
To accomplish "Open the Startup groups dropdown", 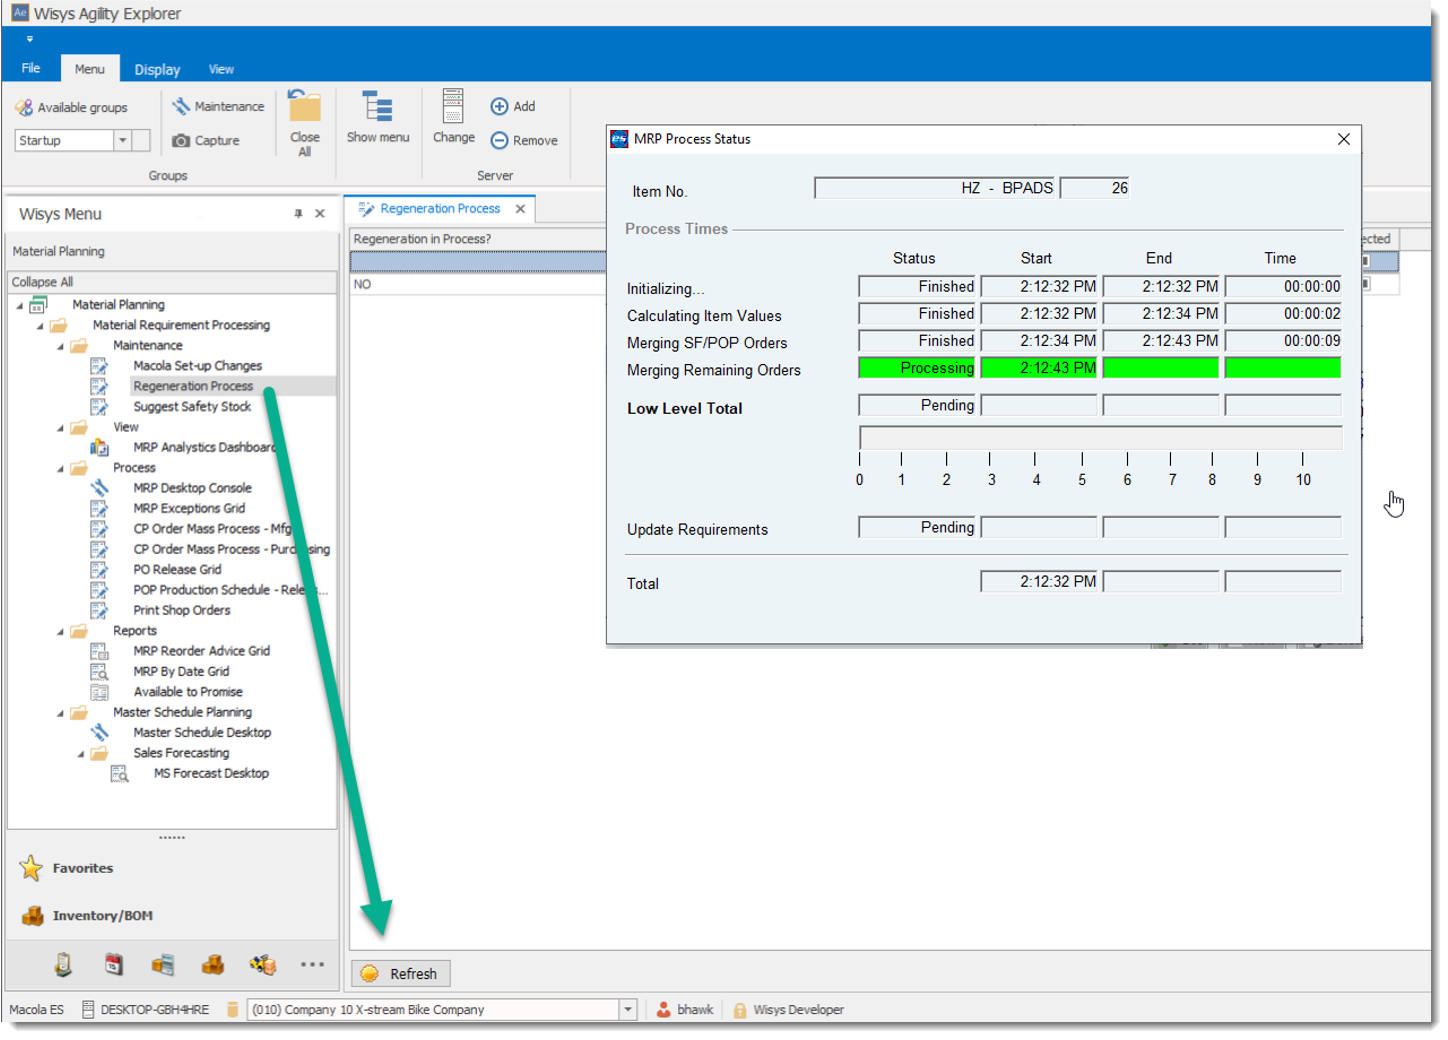I will (123, 141).
